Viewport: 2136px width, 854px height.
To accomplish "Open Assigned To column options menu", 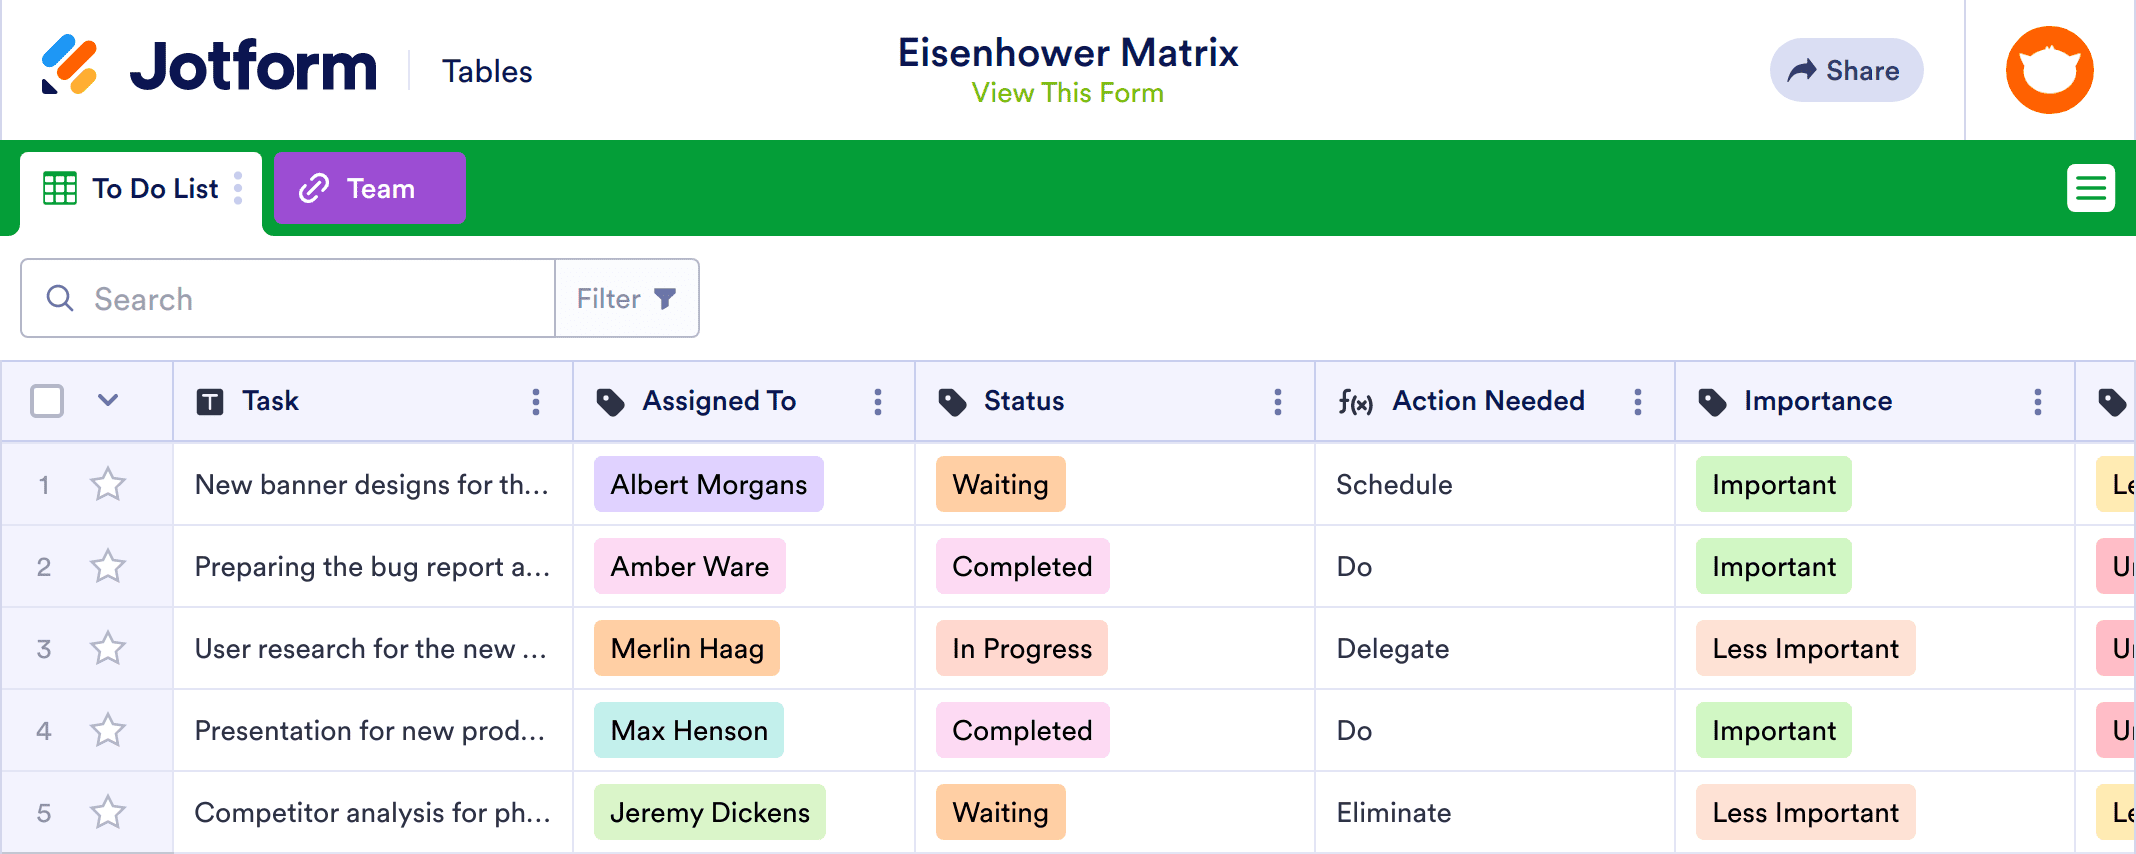I will click(x=878, y=402).
